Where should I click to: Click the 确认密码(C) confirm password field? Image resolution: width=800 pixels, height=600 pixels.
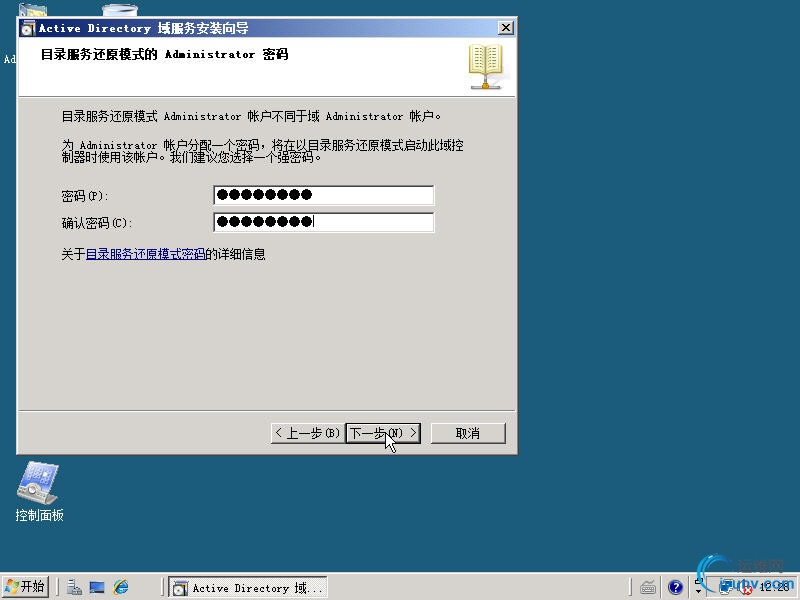[x=323, y=222]
